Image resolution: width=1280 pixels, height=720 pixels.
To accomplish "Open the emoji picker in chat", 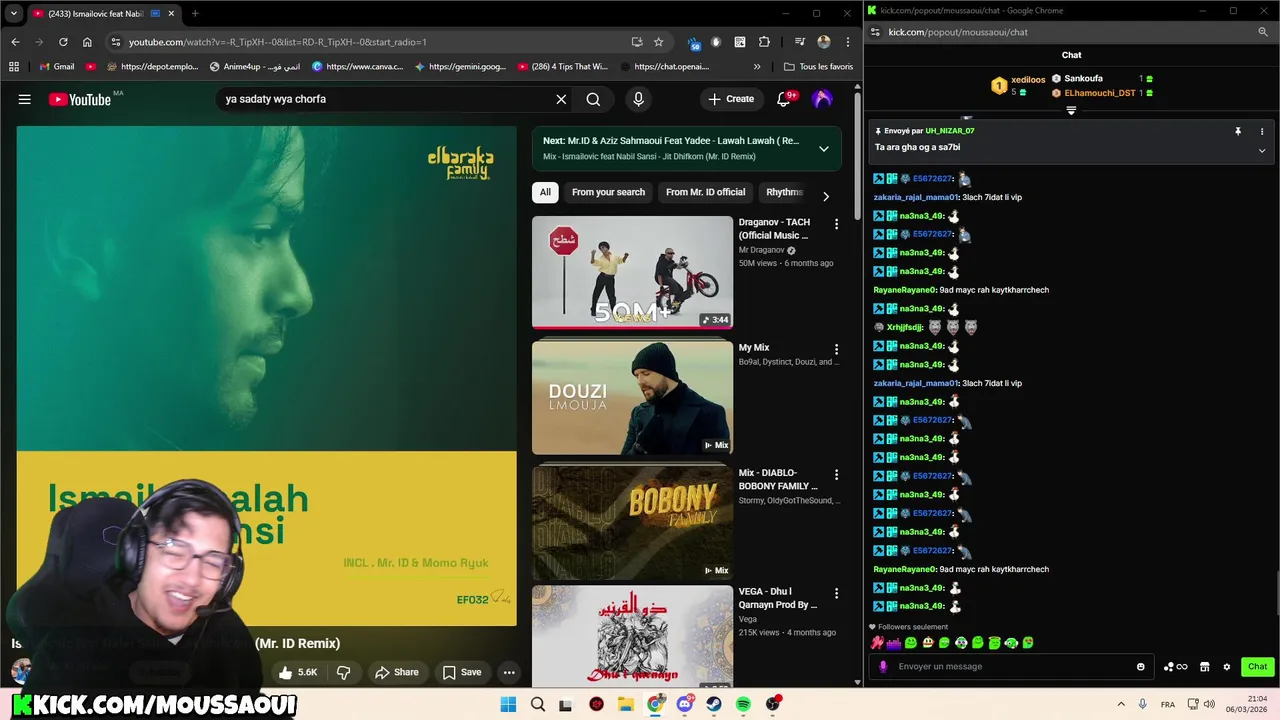I will point(1140,667).
